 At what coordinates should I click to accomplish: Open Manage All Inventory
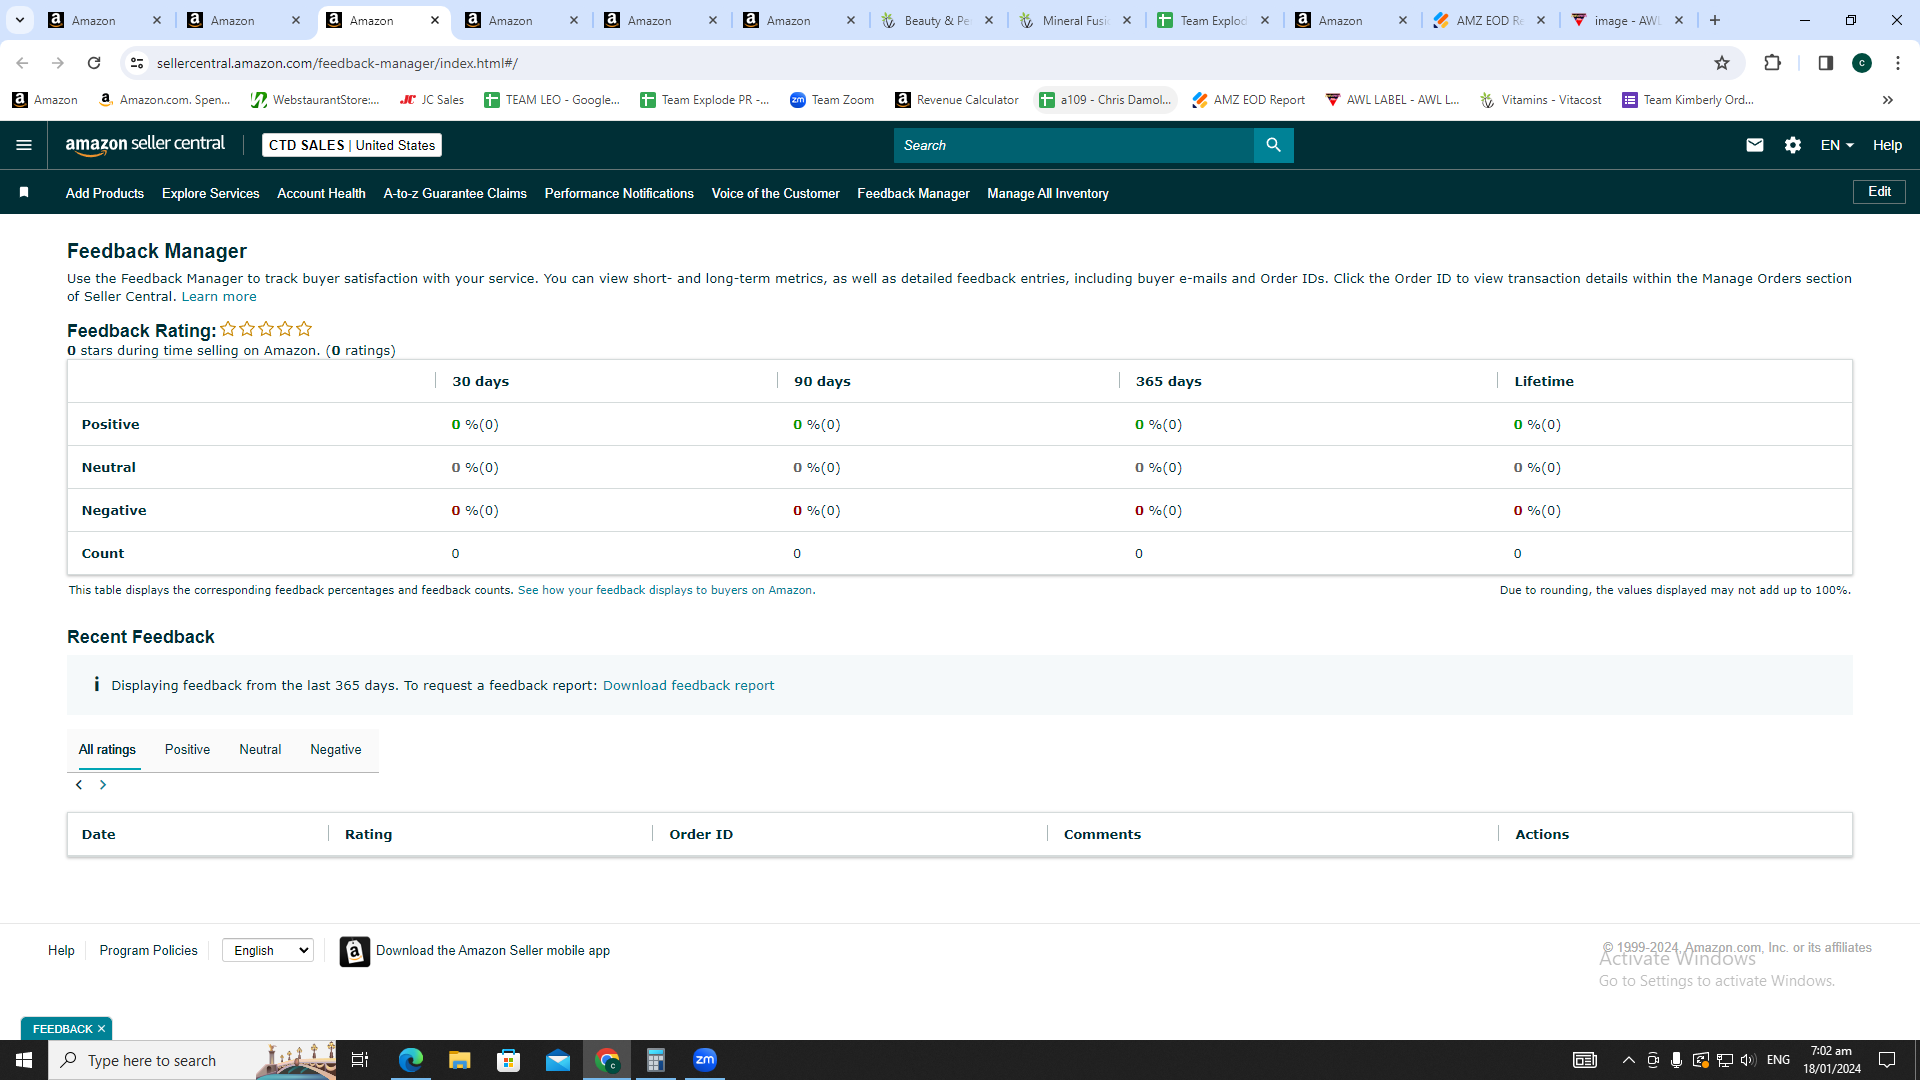coord(1048,193)
